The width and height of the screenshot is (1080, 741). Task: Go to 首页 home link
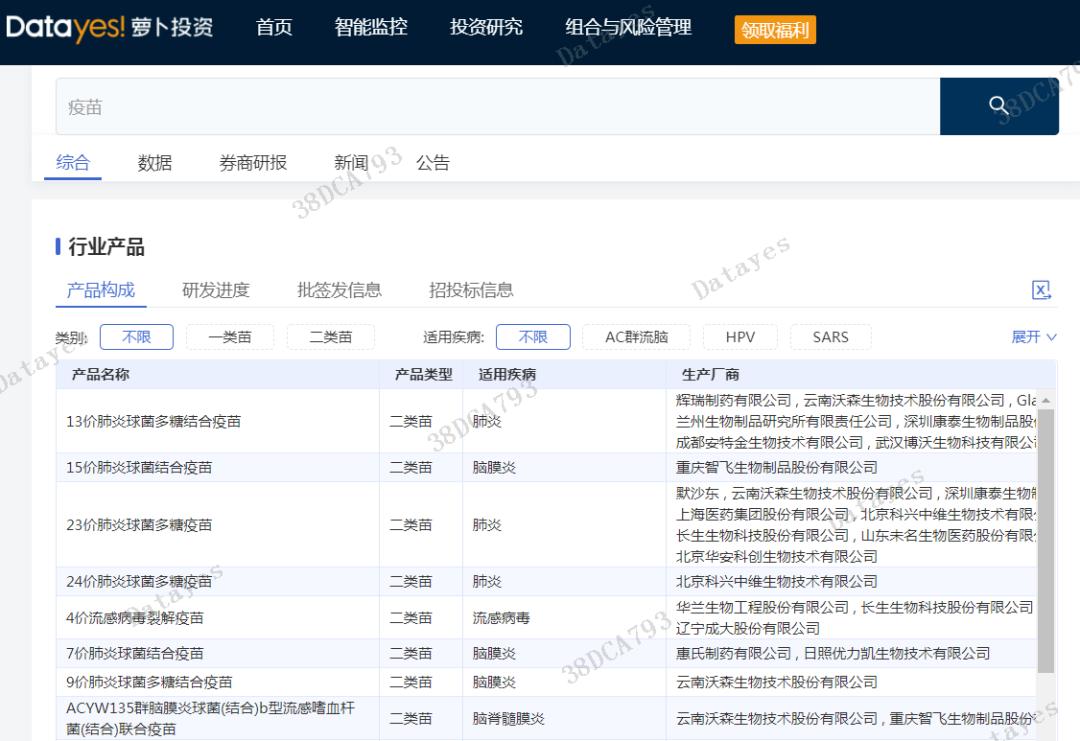(274, 27)
